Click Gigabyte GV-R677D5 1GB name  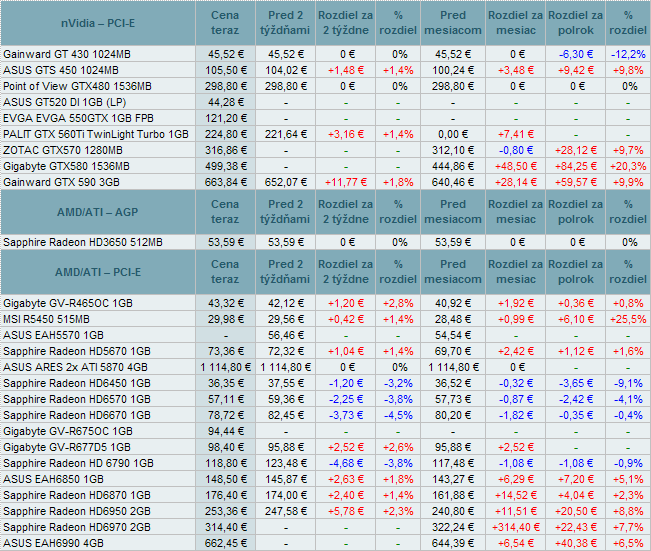point(67,448)
